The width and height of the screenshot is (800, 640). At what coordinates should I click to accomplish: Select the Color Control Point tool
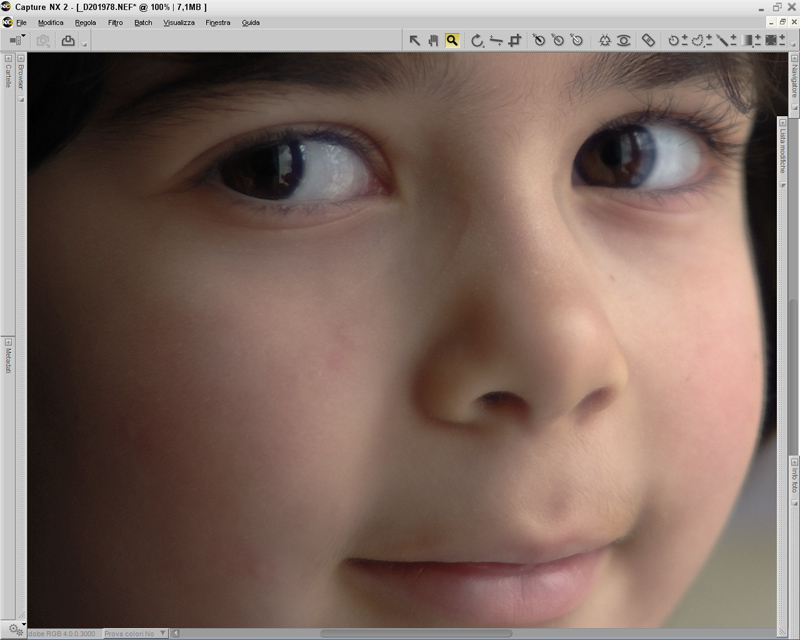click(605, 40)
